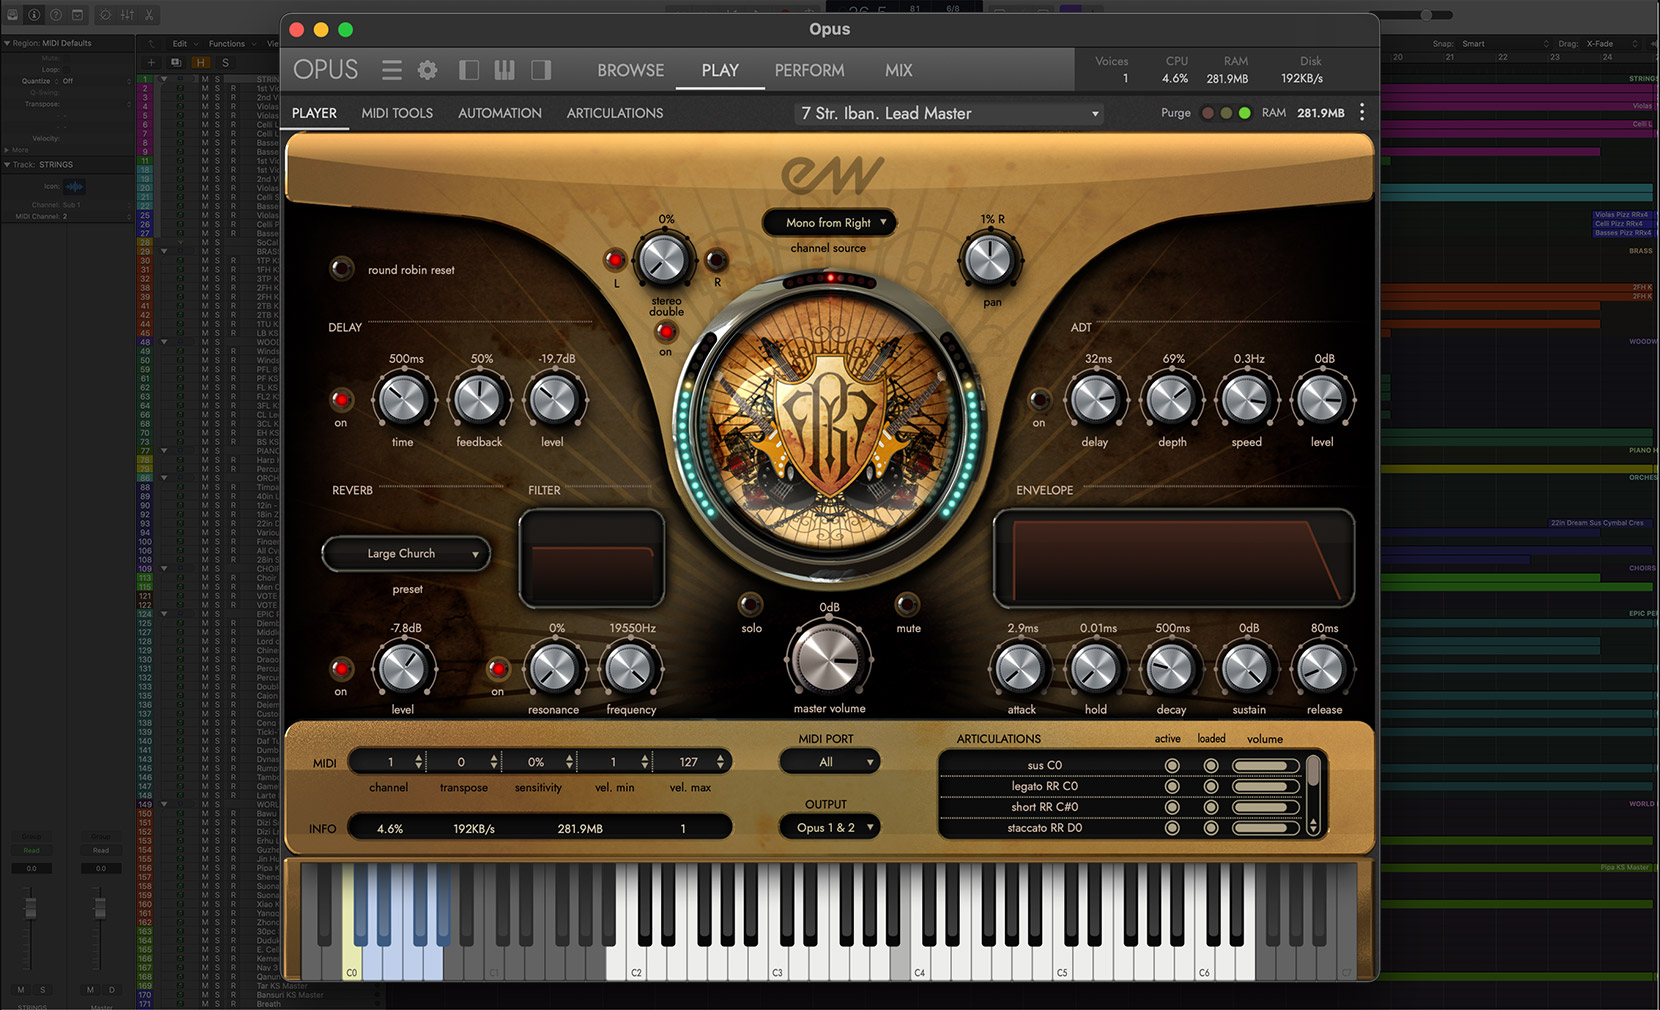This screenshot has height=1010, width=1660.
Task: Click the delay level knob
Action: click(x=554, y=400)
